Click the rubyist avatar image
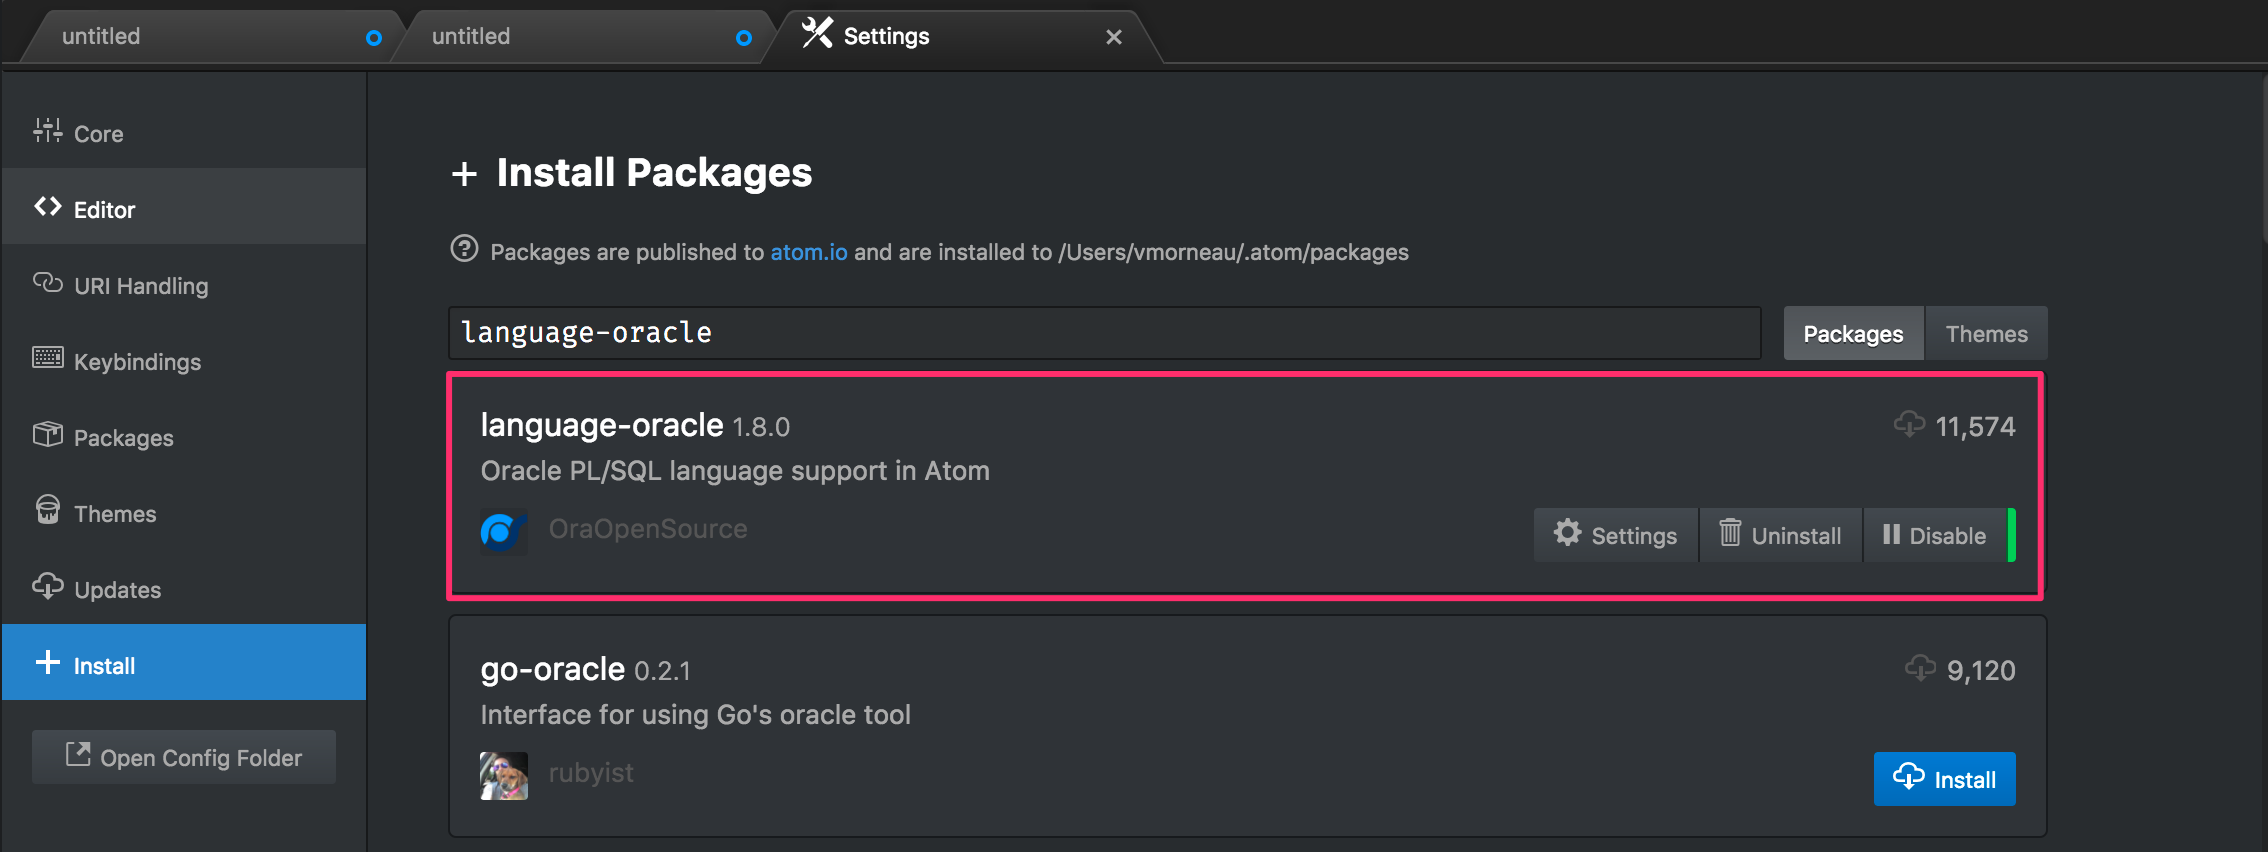Image resolution: width=2268 pixels, height=852 pixels. (504, 776)
